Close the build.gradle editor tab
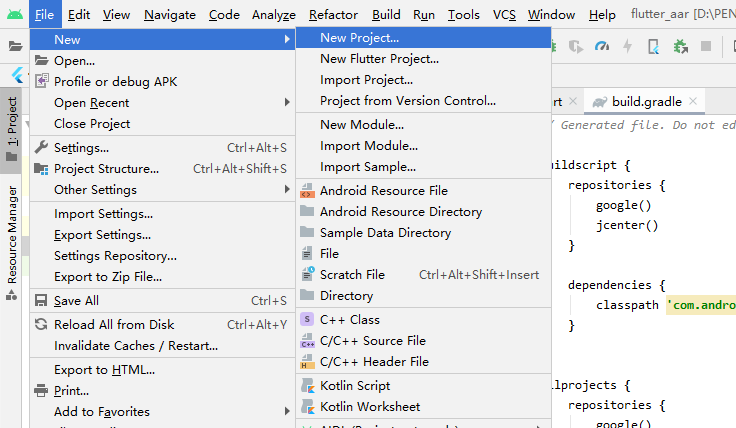Viewport: 736px width, 428px height. (x=692, y=102)
